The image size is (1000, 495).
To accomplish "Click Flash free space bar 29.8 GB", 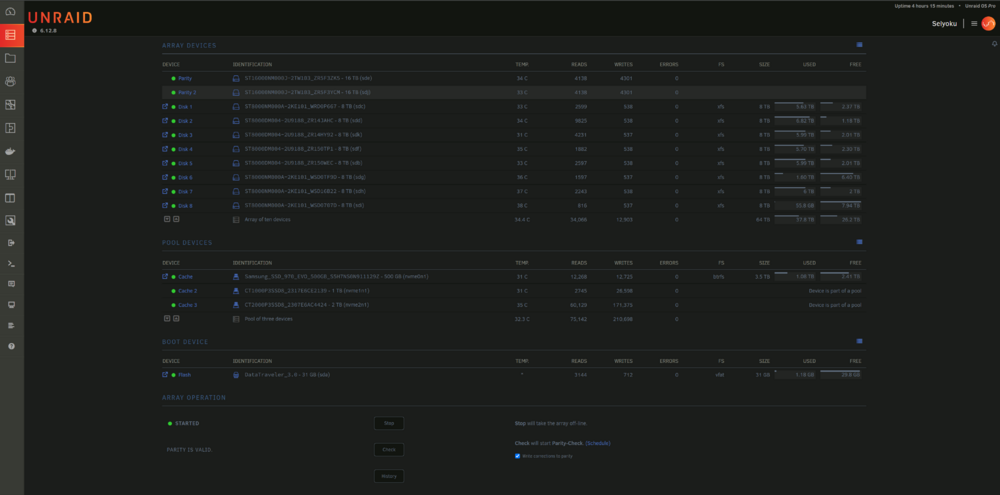I will click(x=841, y=374).
